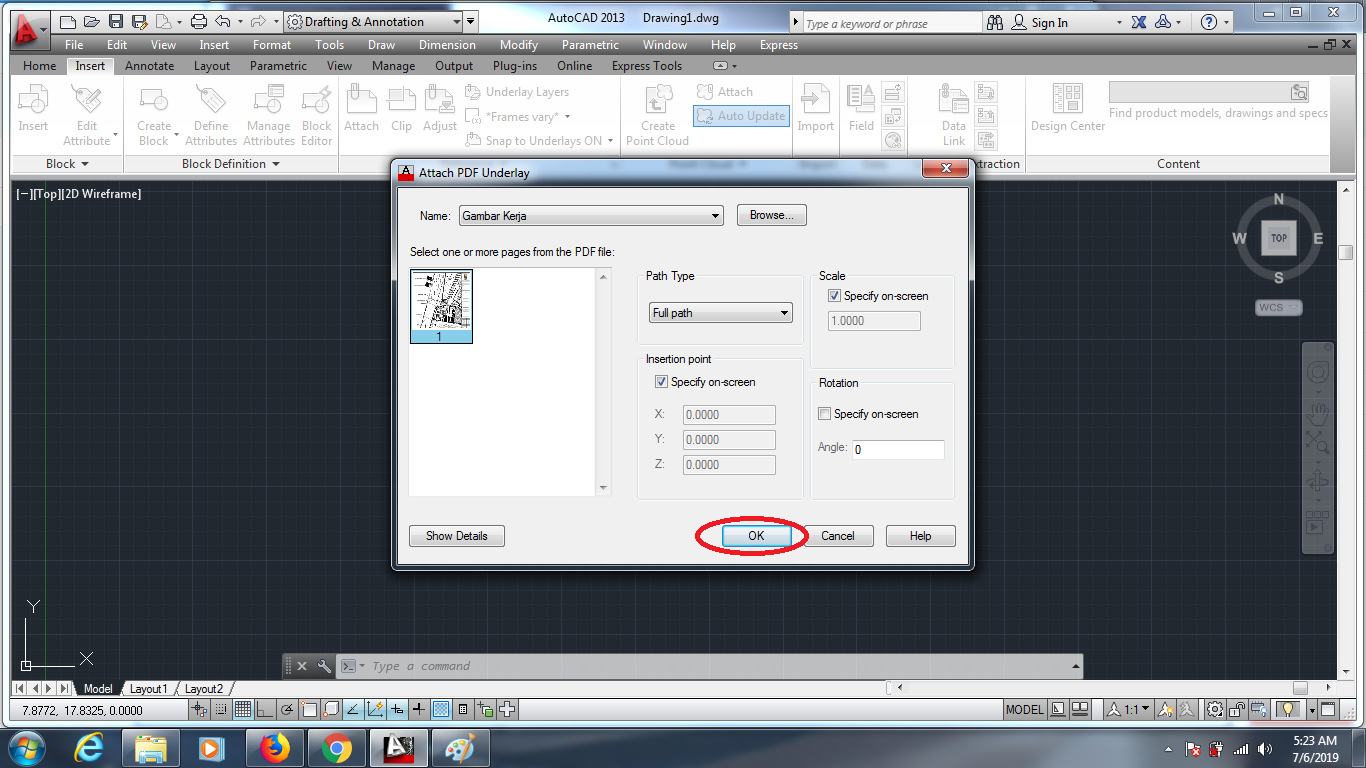The height and width of the screenshot is (768, 1366).
Task: Click the Open file icon in quick access toolbar
Action: click(x=92, y=21)
